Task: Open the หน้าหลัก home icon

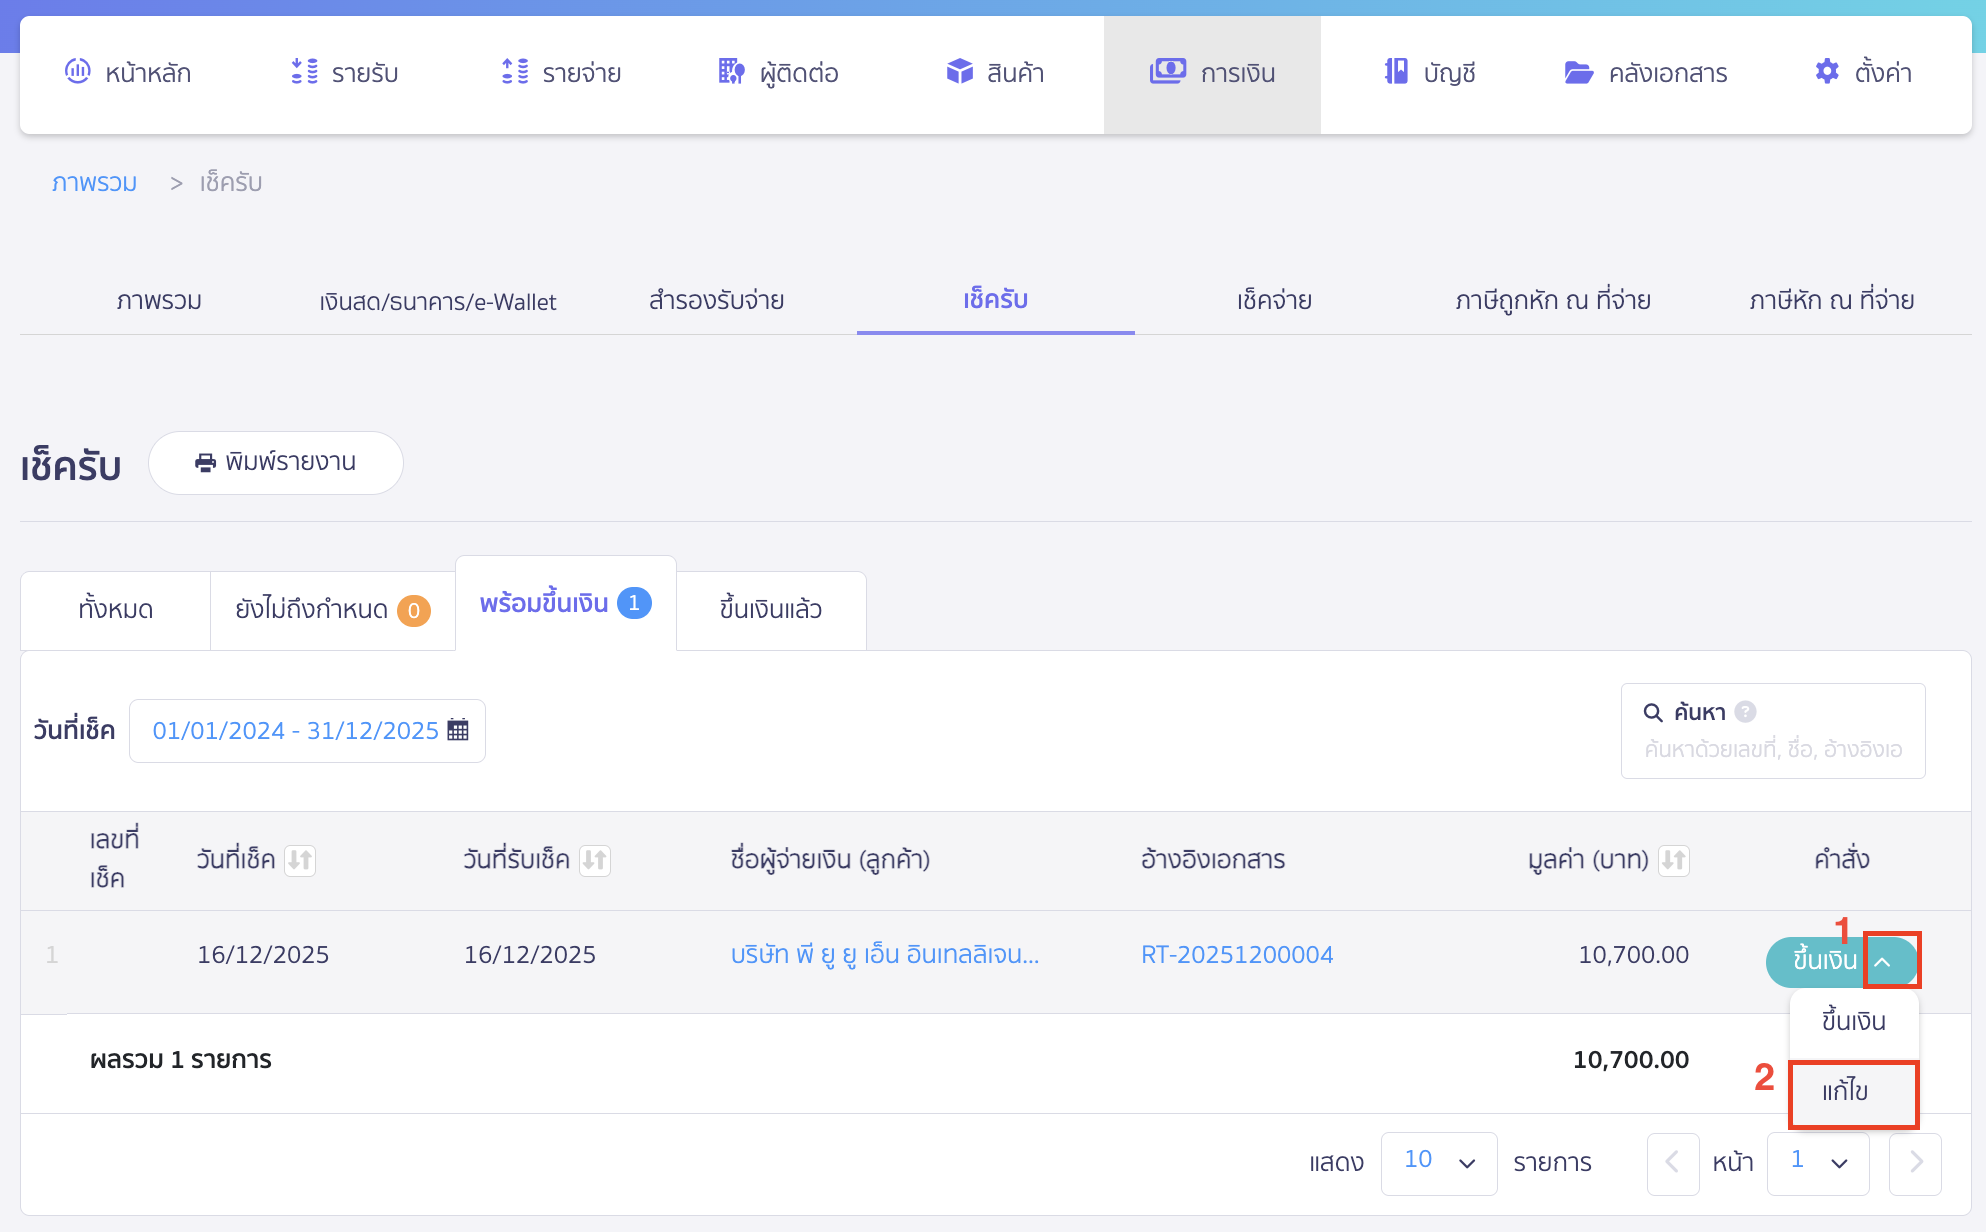Action: click(78, 72)
